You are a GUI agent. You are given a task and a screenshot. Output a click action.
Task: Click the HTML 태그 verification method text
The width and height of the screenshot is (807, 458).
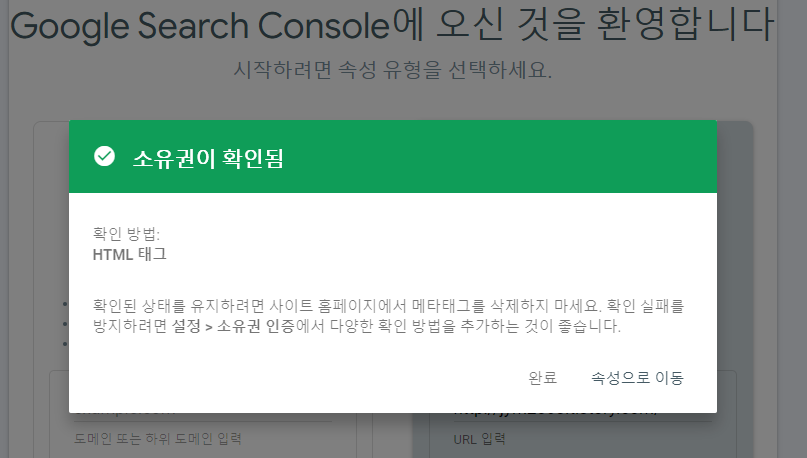coord(130,254)
